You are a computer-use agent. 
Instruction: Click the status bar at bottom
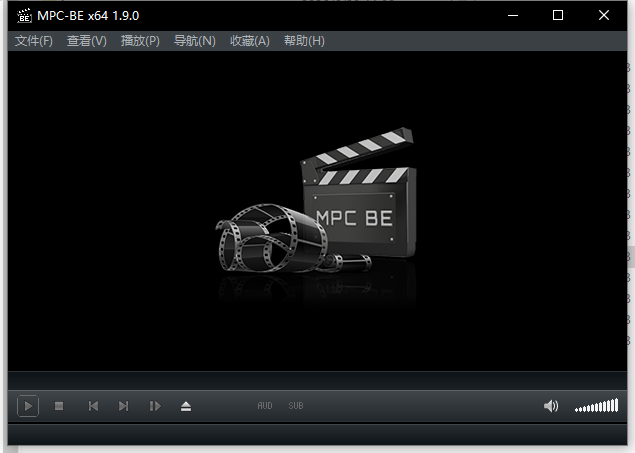(x=317, y=435)
